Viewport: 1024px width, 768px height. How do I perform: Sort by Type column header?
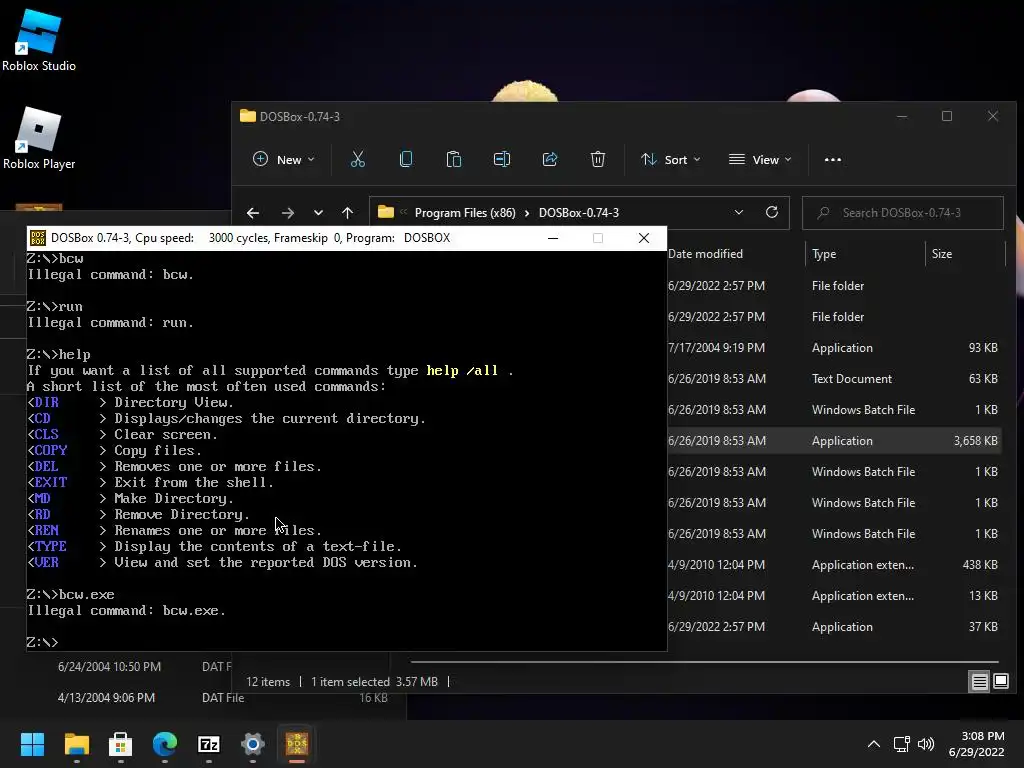point(824,254)
